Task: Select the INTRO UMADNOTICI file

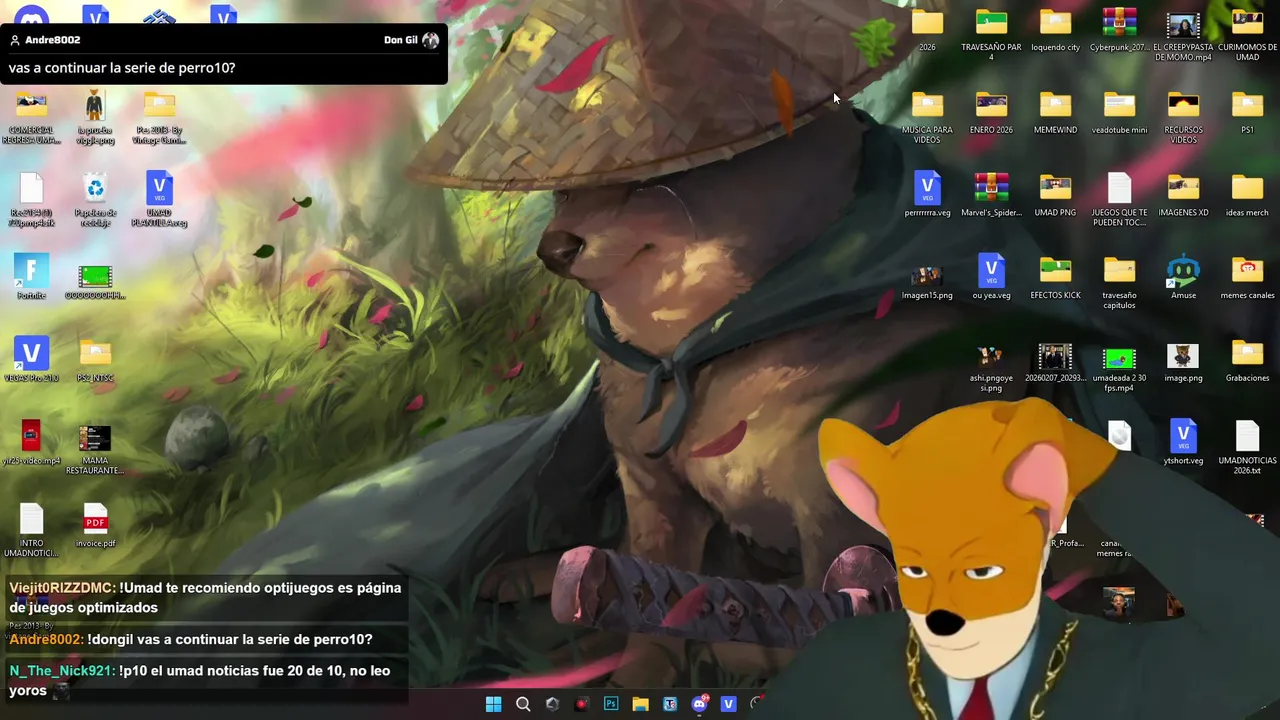Action: coord(31,530)
